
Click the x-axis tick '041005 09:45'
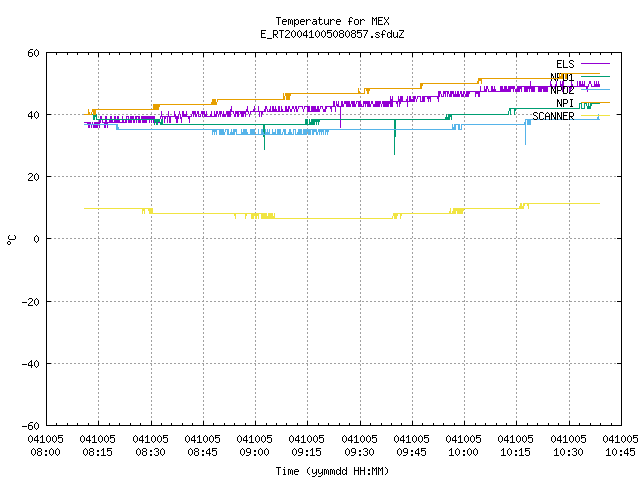411,446
